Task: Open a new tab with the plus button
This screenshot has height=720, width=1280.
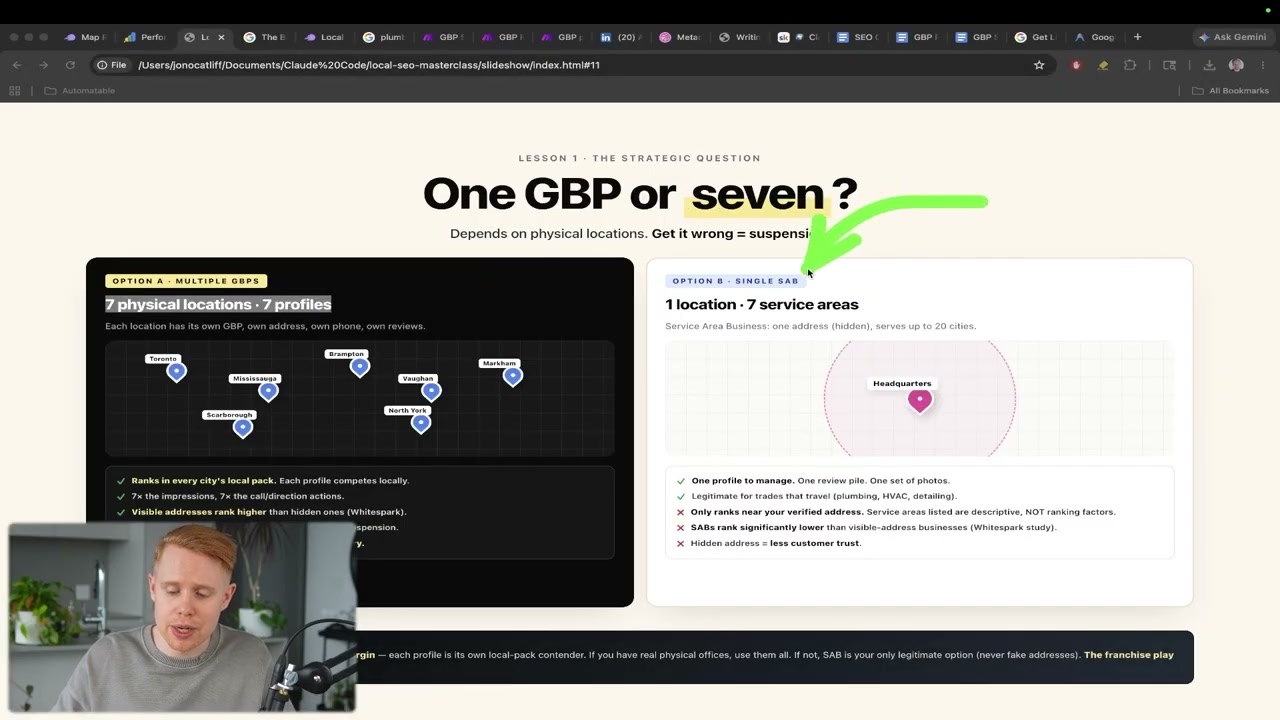Action: (x=1137, y=37)
